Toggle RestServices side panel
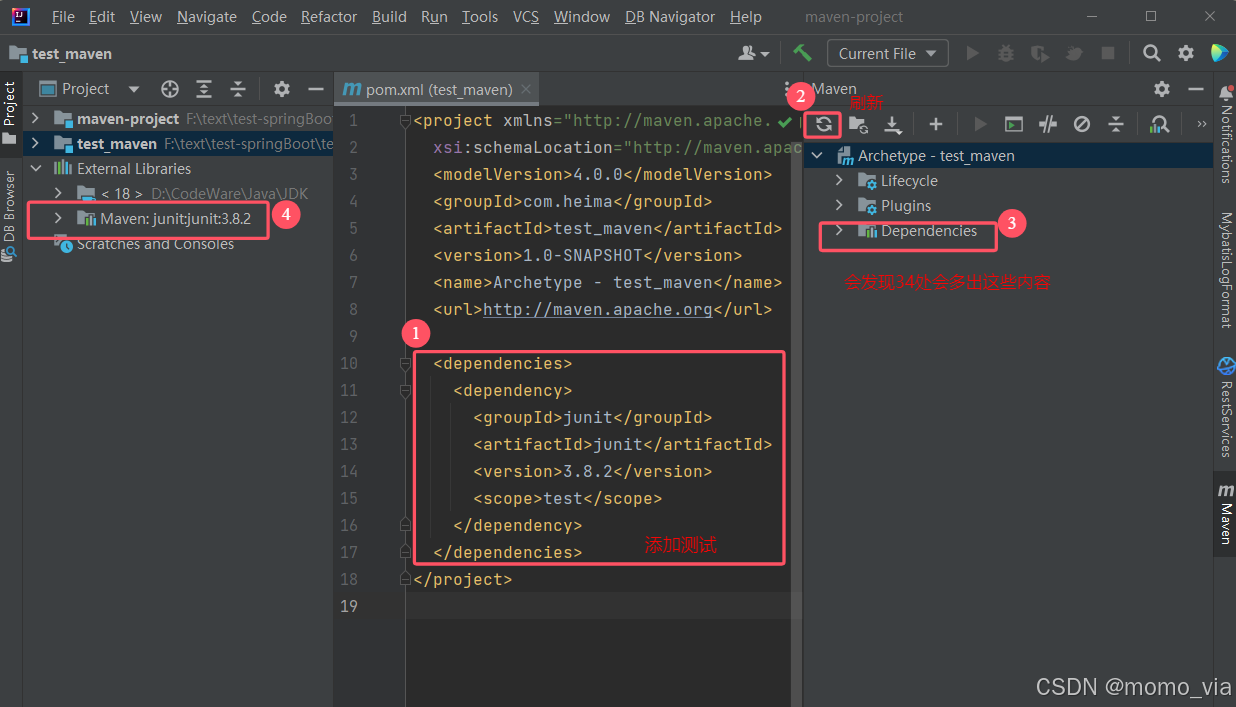 pos(1226,407)
